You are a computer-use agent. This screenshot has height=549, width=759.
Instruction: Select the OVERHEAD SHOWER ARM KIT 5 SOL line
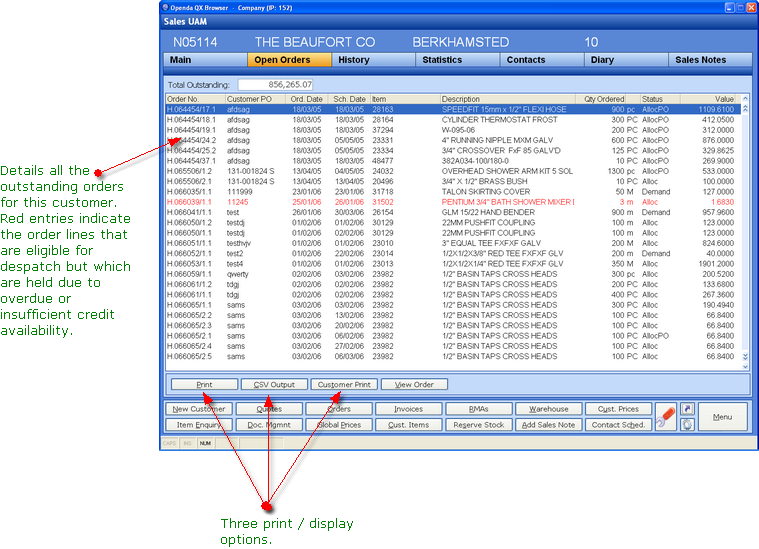453,171
